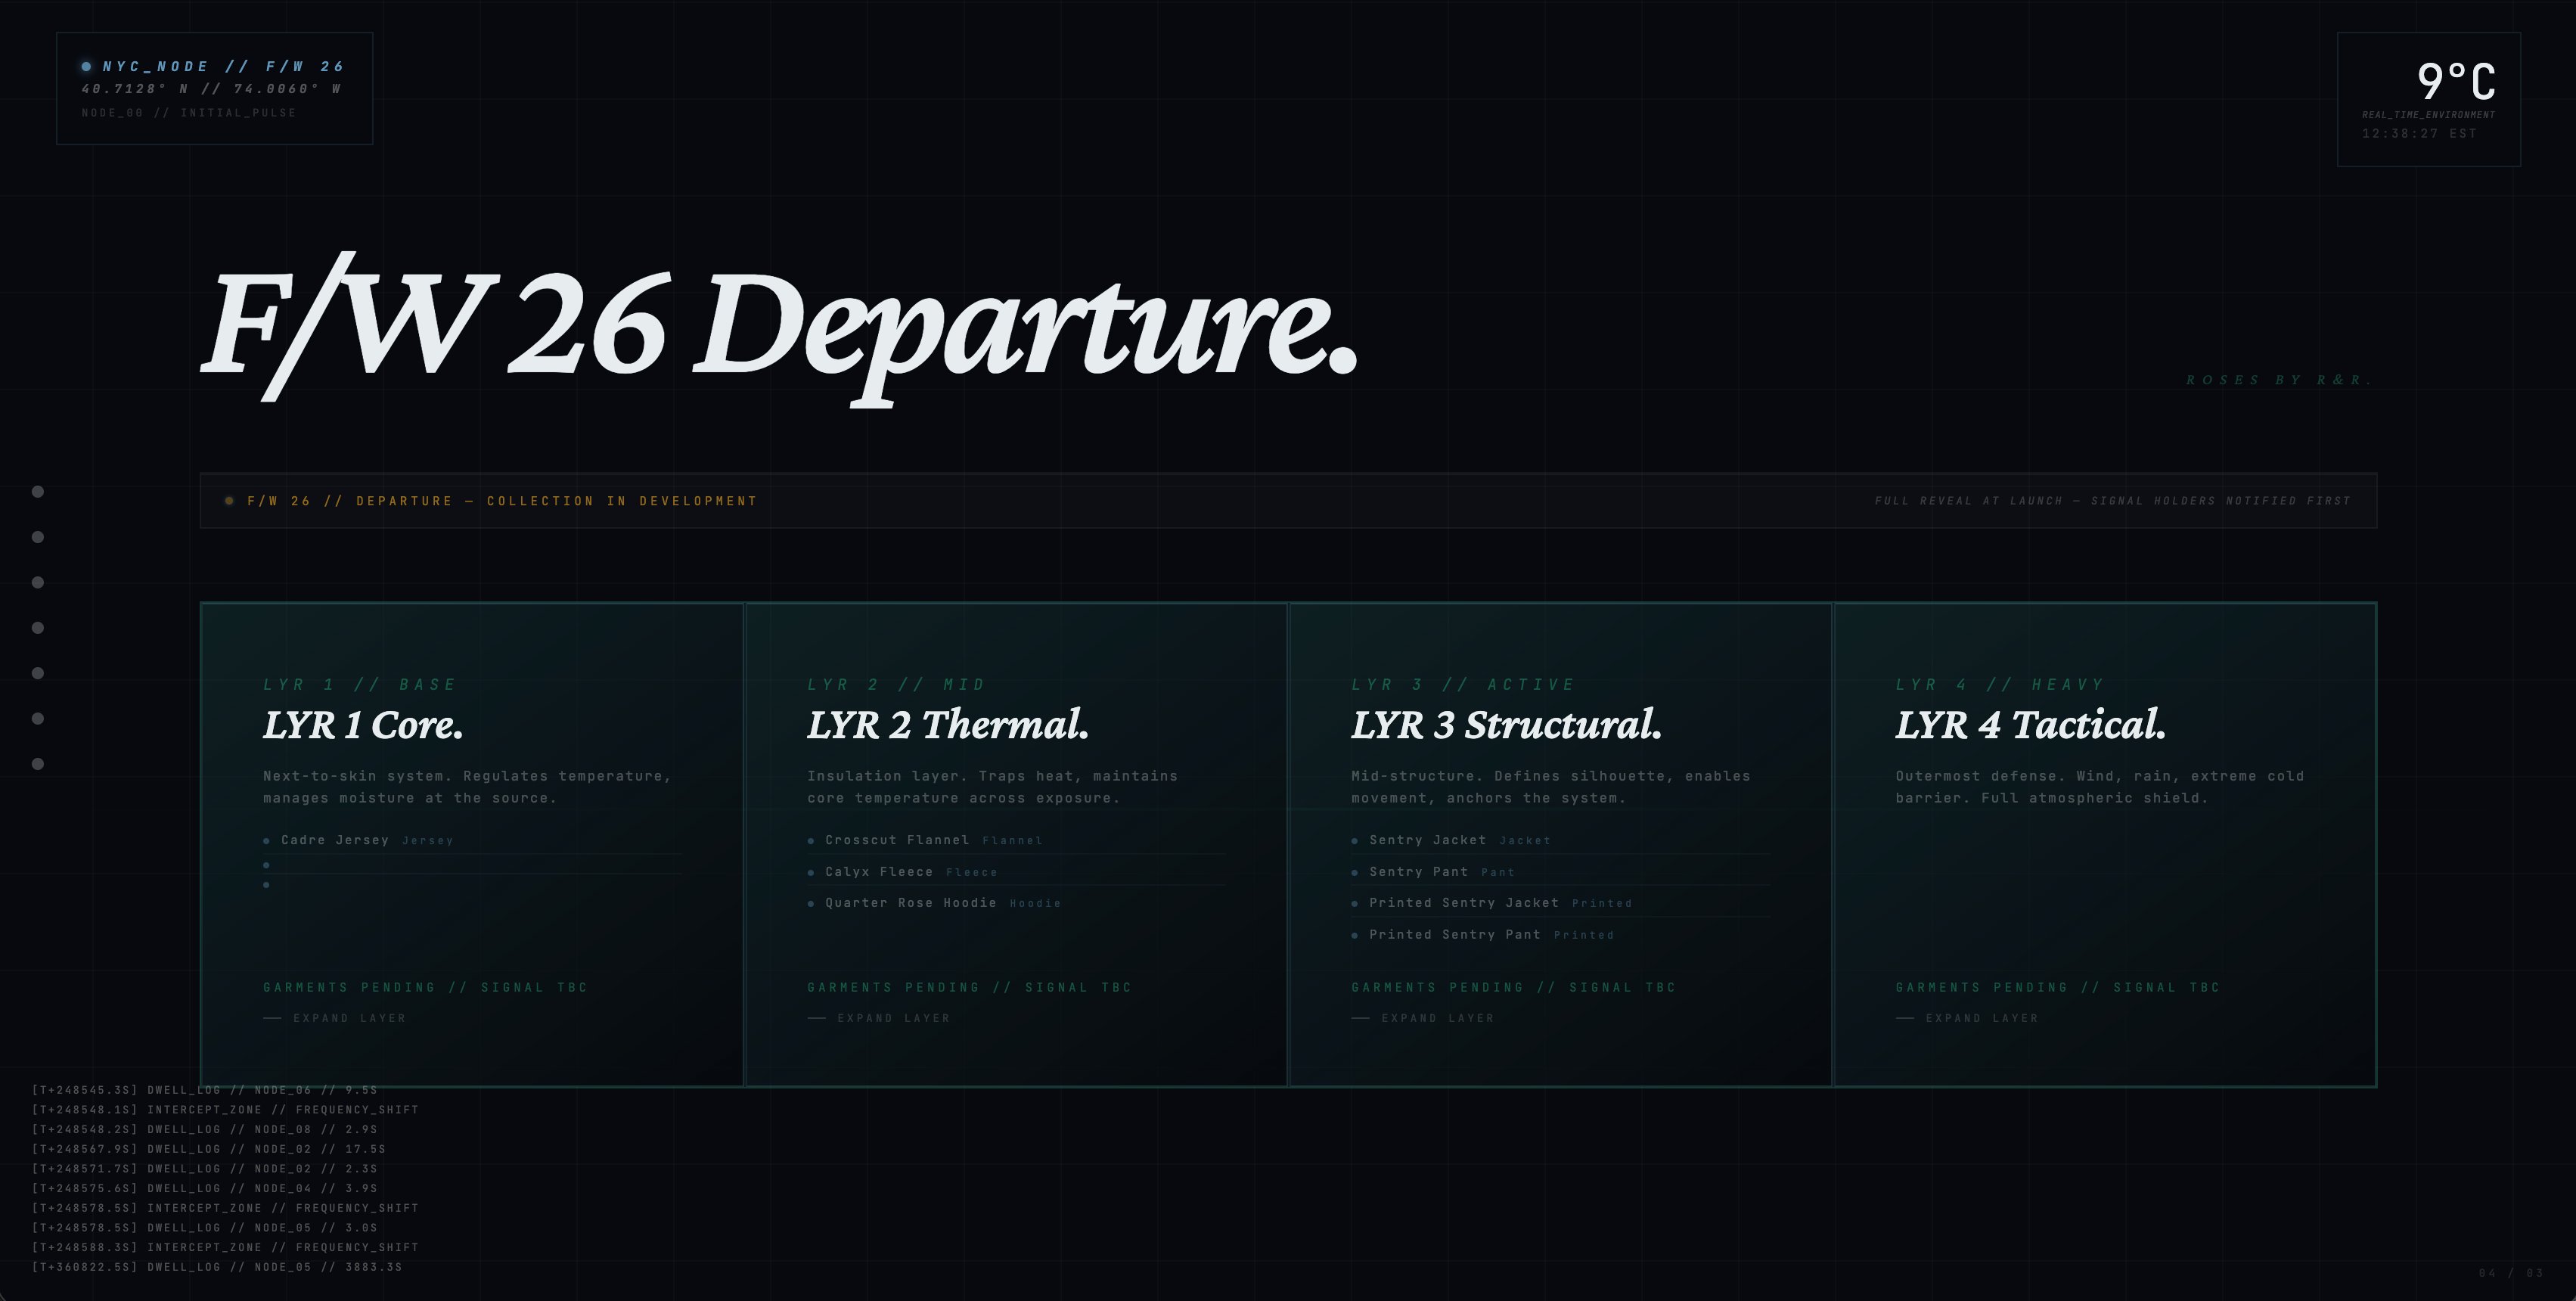Click the LYR 4 Tactical heading
This screenshot has width=2576, height=1301.
click(2030, 725)
